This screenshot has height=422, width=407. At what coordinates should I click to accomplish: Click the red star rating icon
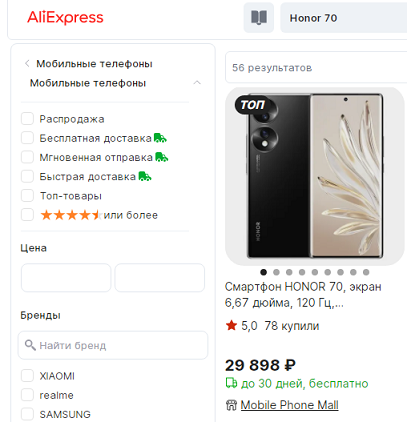[x=231, y=325]
